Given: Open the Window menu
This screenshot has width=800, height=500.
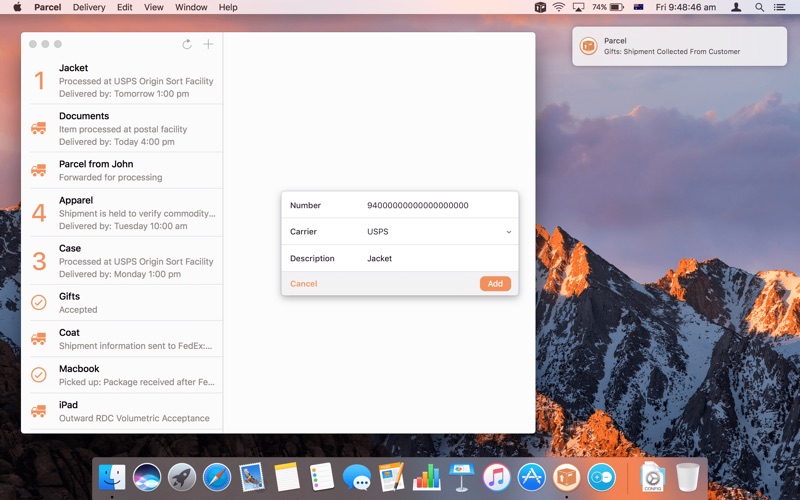Looking at the screenshot, I should 191,7.
